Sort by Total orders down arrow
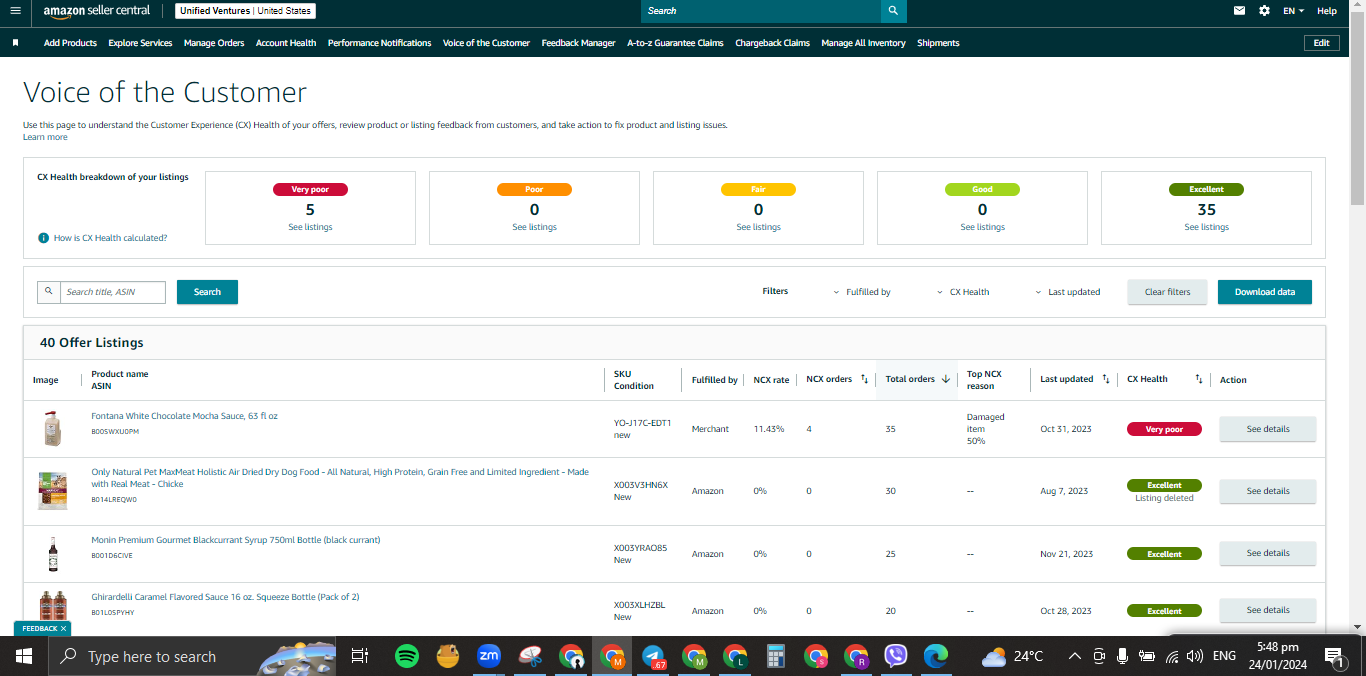Screen dimensions: 1366x676 [x=946, y=379]
